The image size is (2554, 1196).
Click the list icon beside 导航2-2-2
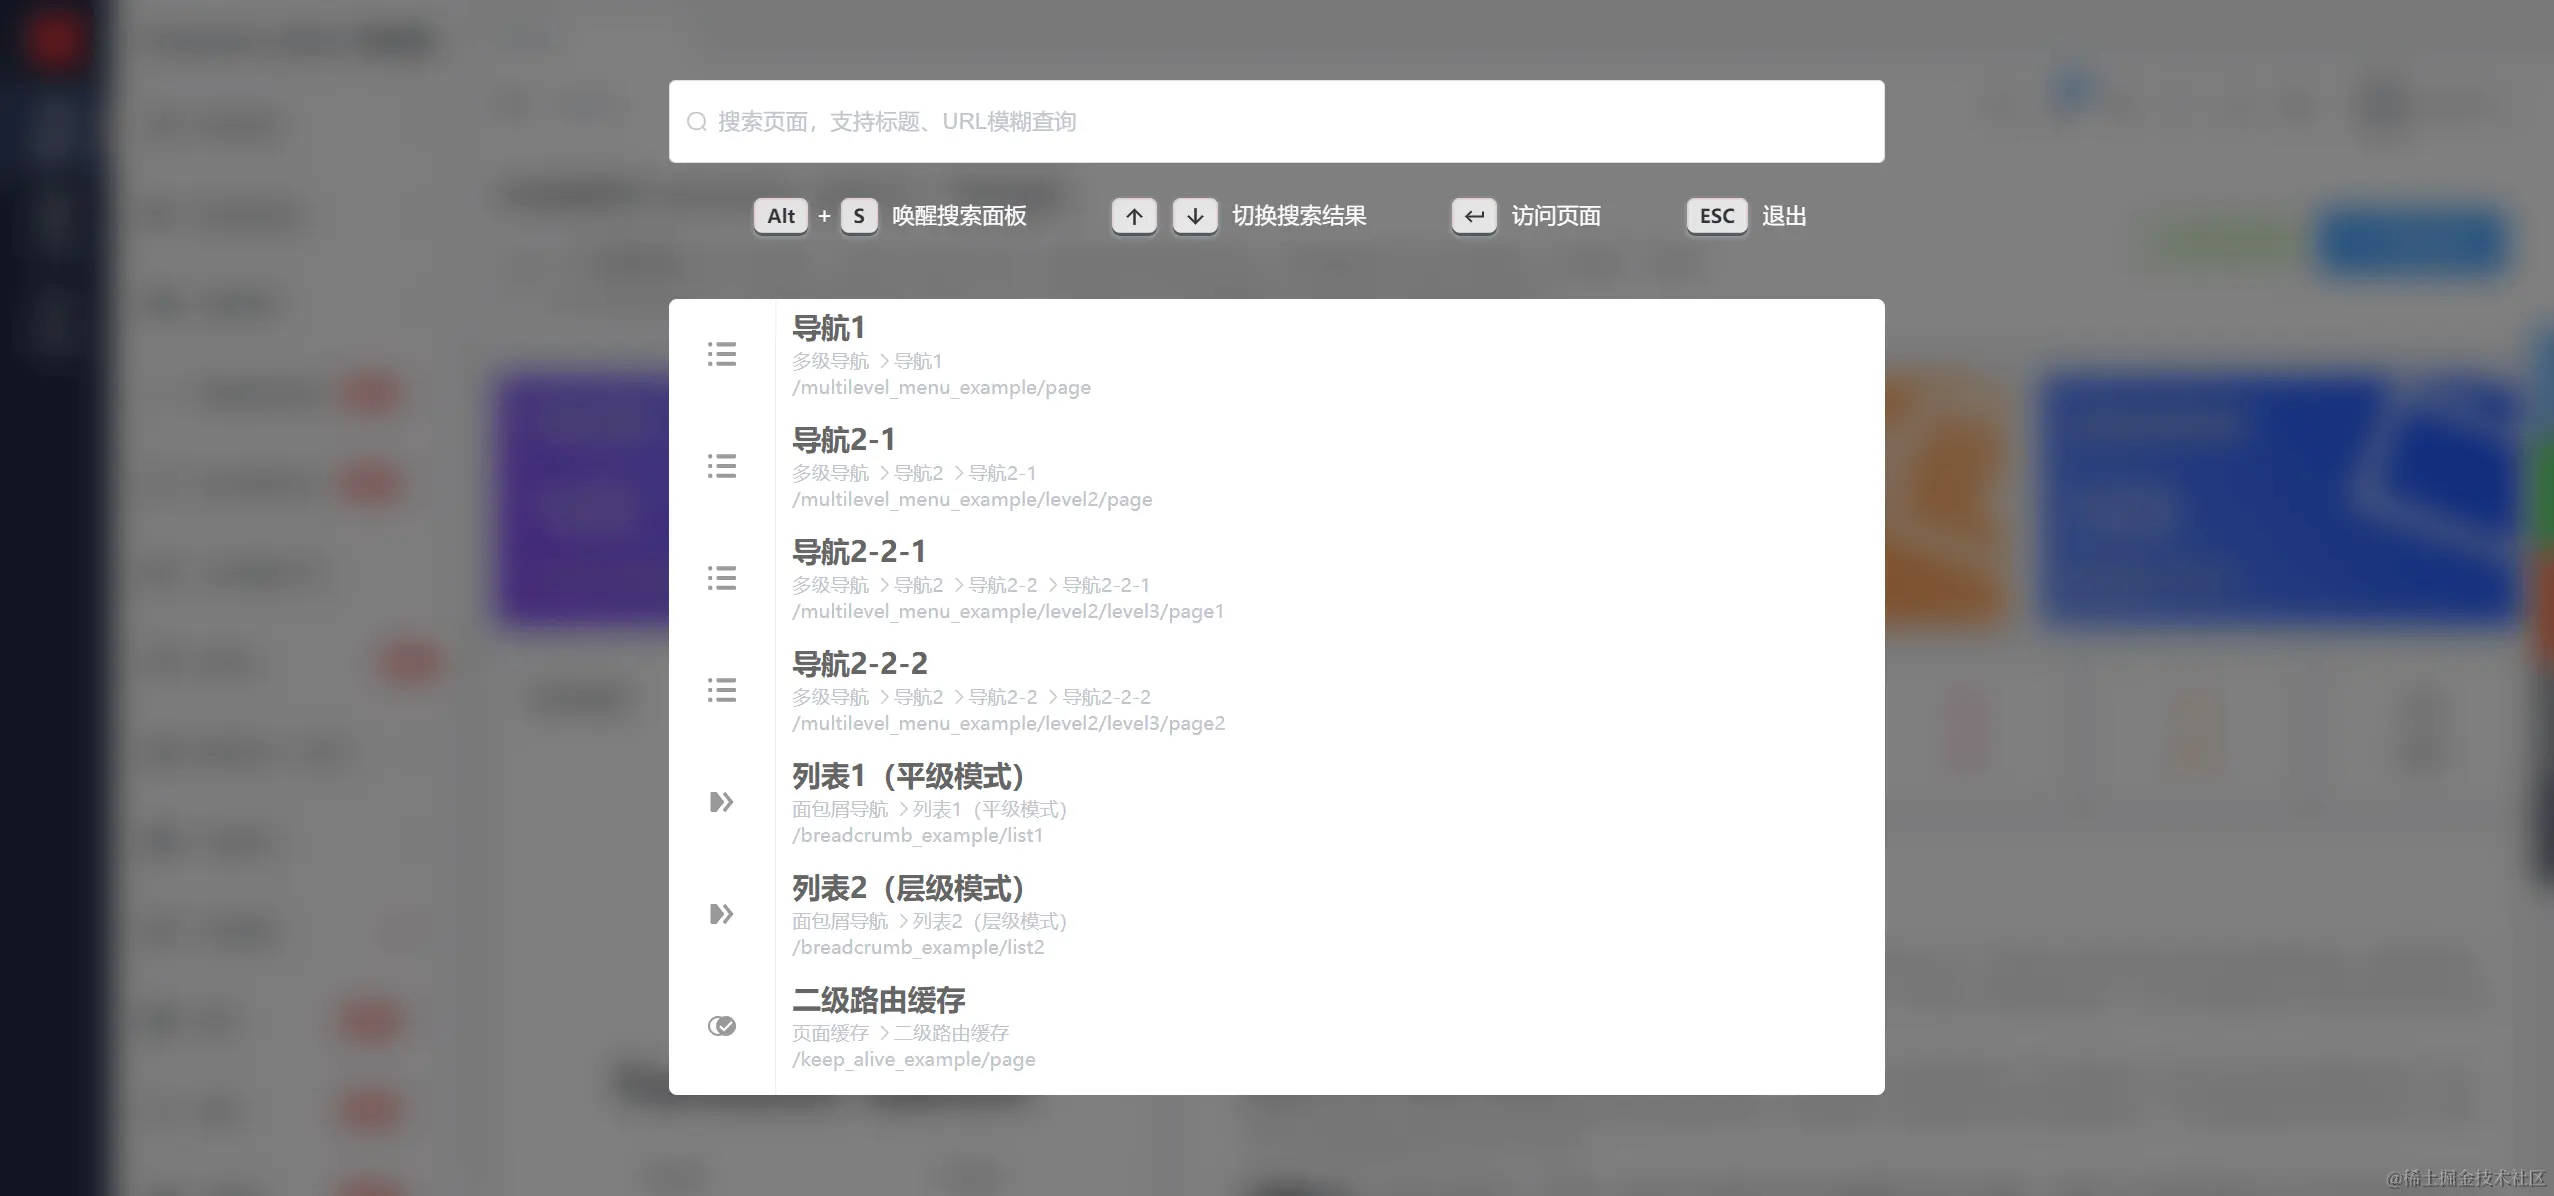pyautogui.click(x=722, y=690)
